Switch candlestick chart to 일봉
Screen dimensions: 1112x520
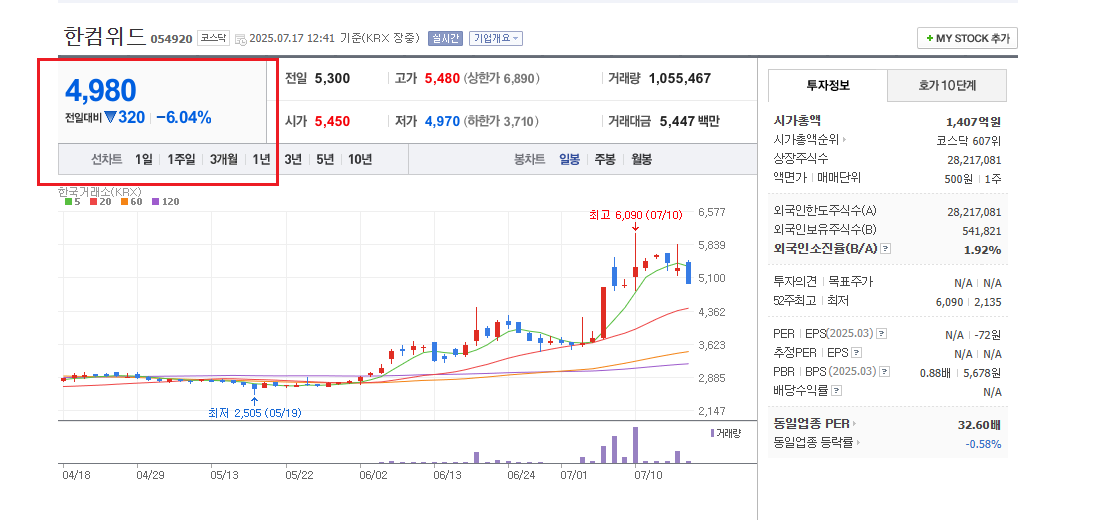(x=569, y=160)
